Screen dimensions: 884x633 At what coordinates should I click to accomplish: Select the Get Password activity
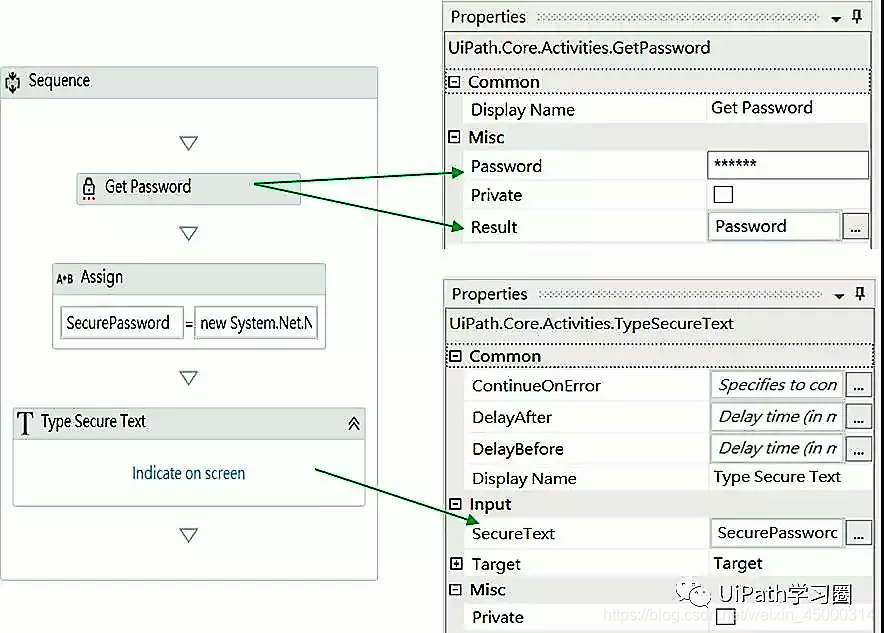pyautogui.click(x=188, y=188)
